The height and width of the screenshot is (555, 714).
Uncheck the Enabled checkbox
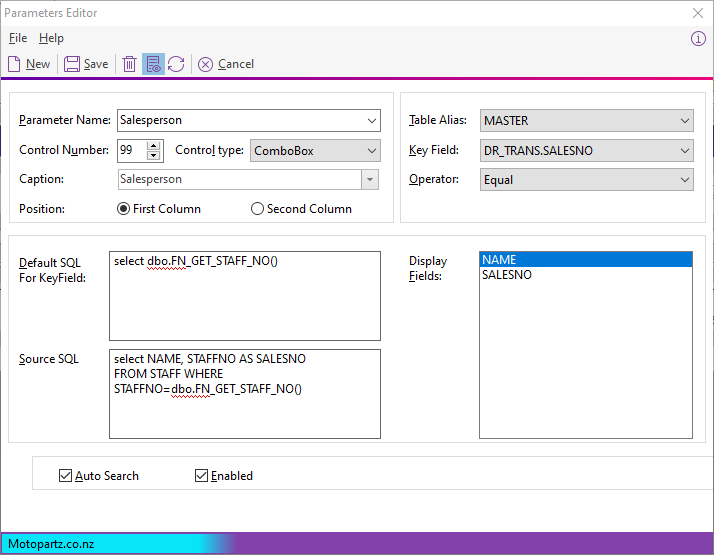pos(201,476)
